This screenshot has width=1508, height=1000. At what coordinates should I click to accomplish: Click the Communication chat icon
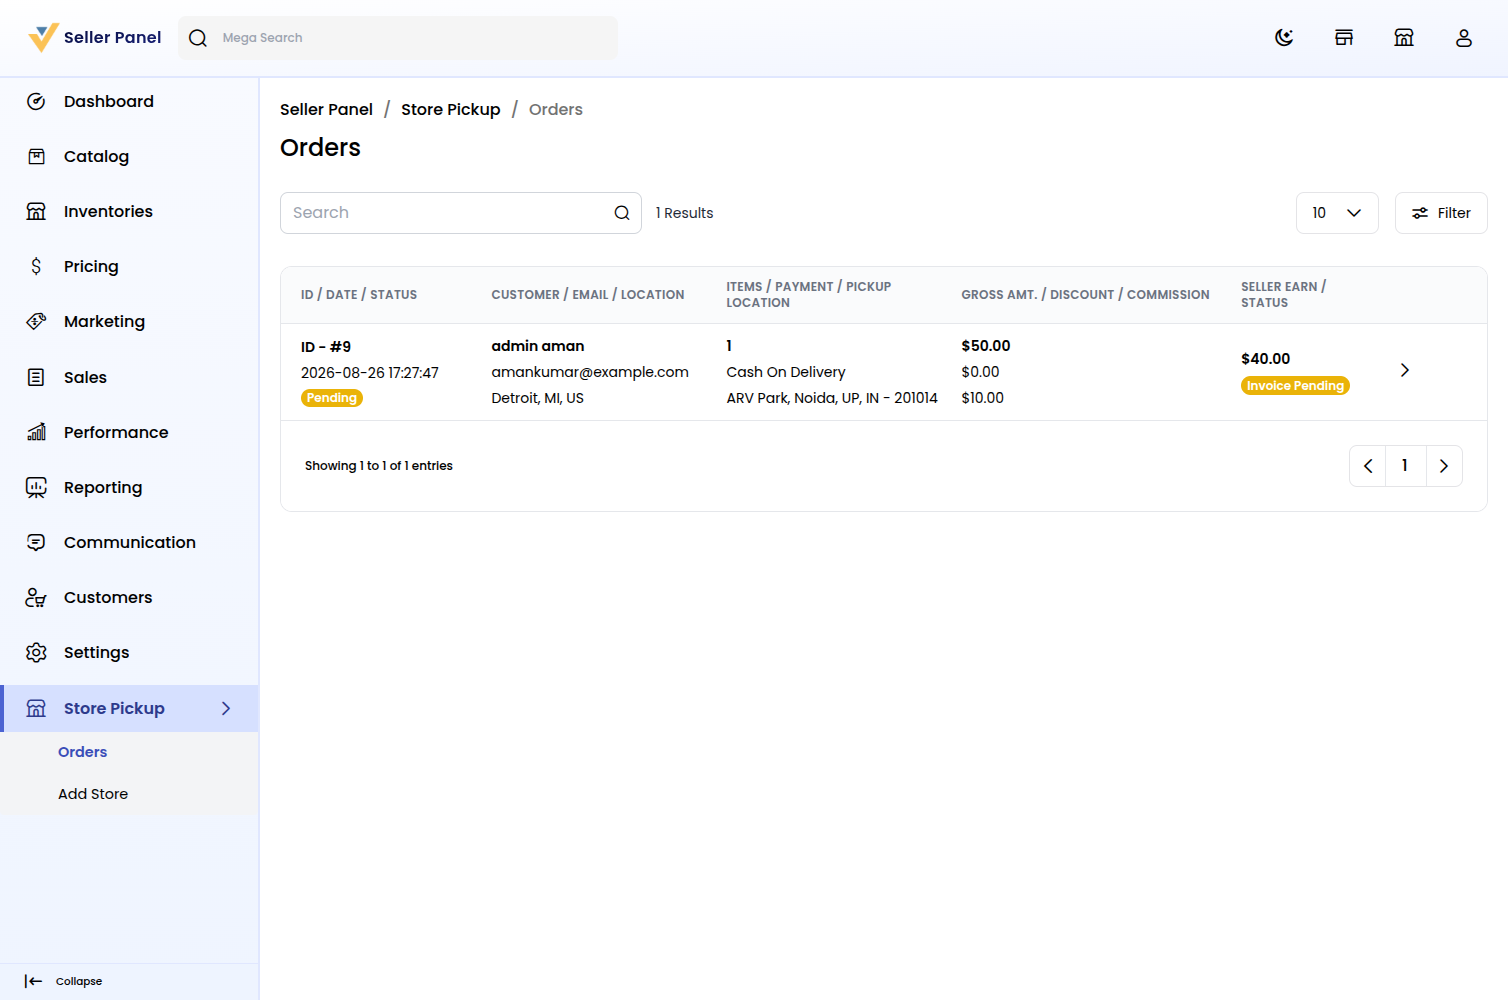(x=36, y=542)
